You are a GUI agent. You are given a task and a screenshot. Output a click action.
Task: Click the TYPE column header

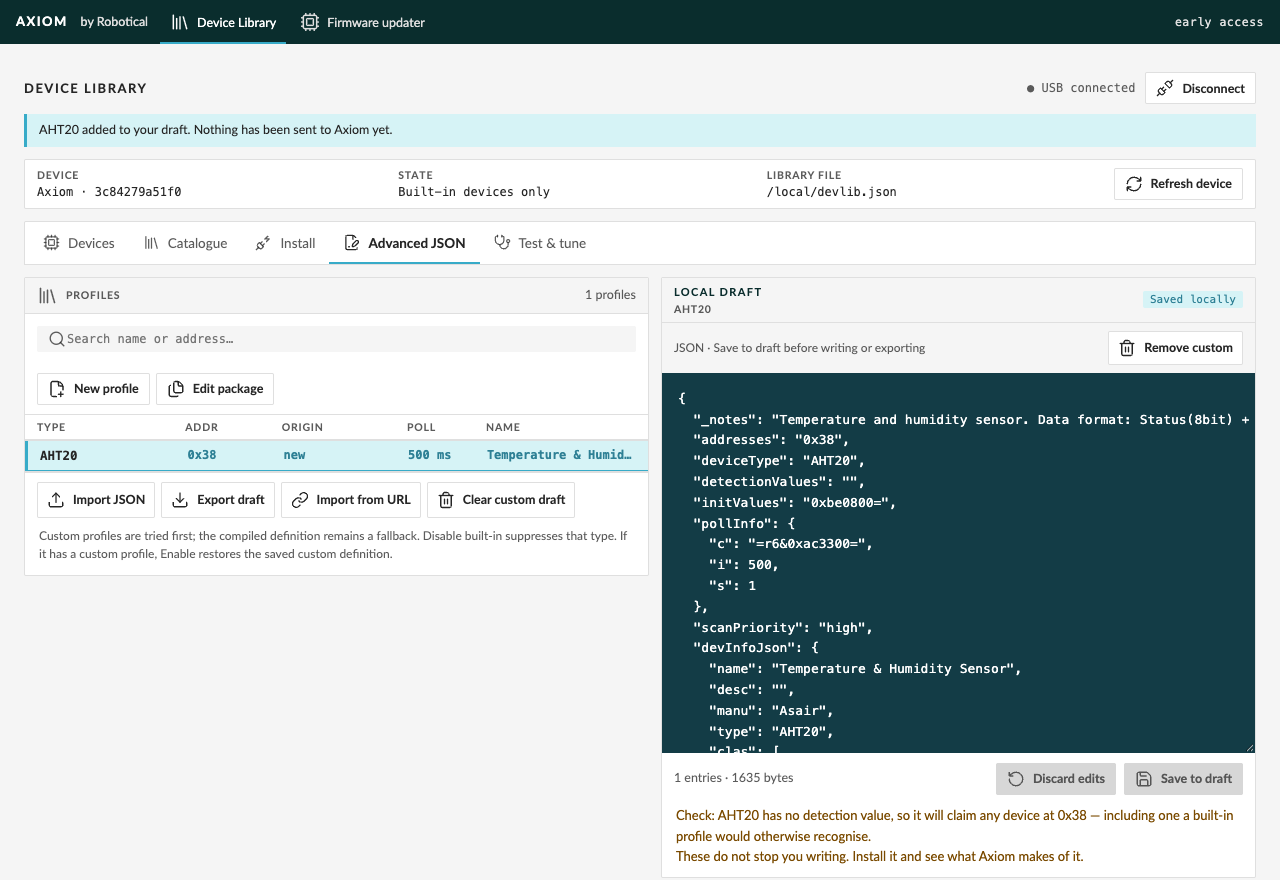(51, 427)
